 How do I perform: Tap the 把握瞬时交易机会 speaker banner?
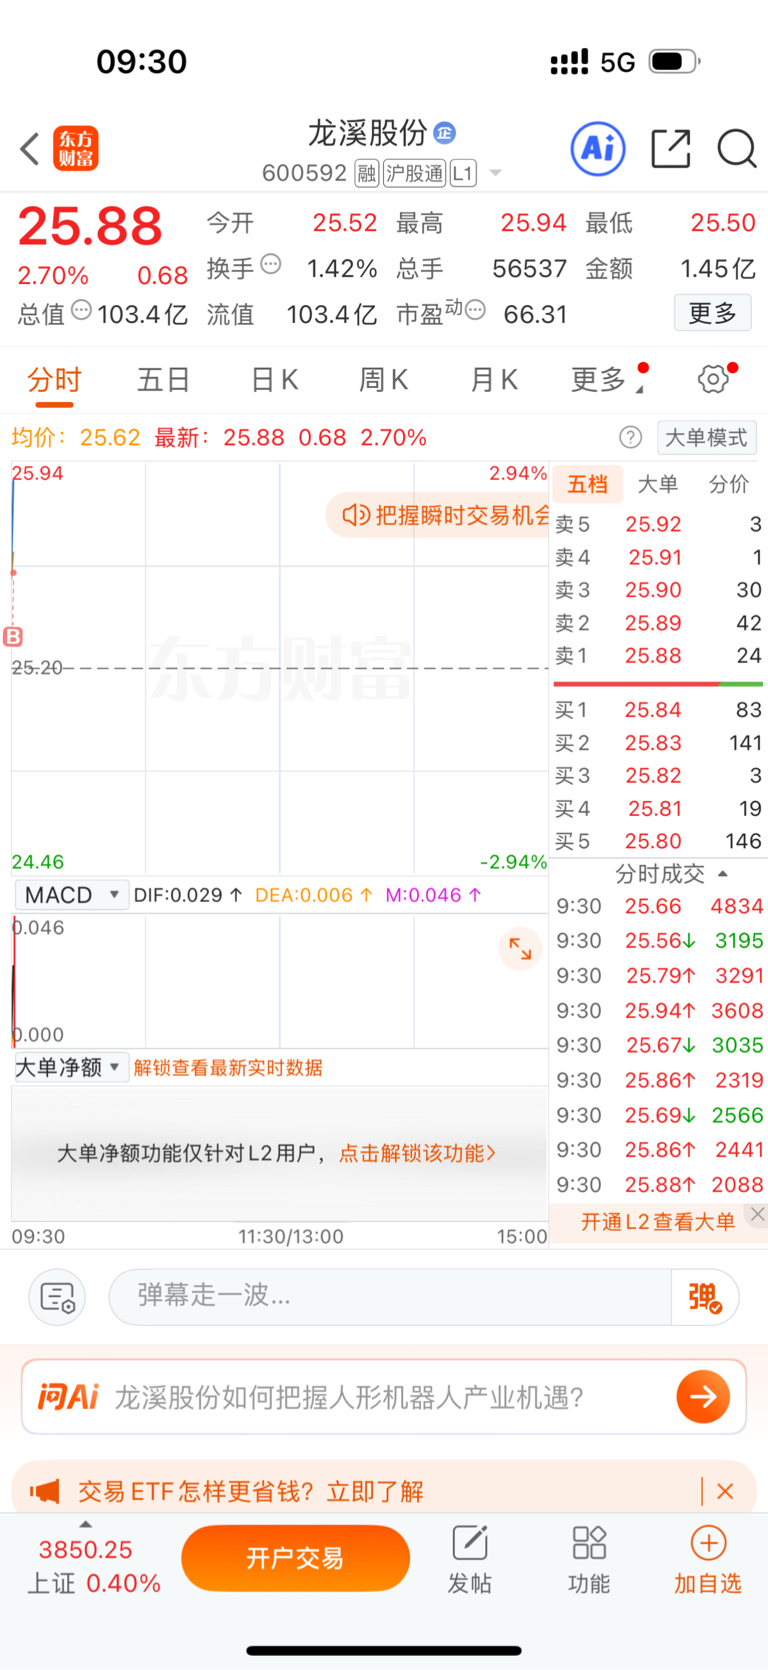[x=438, y=515]
